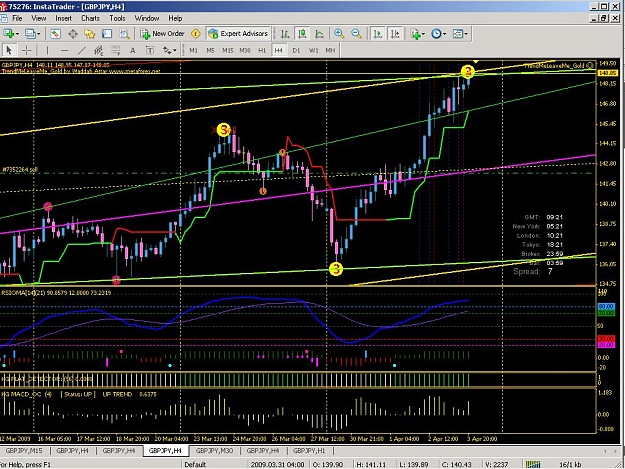Select the arrow cursor tool
The width and height of the screenshot is (625, 469).
(x=9, y=51)
